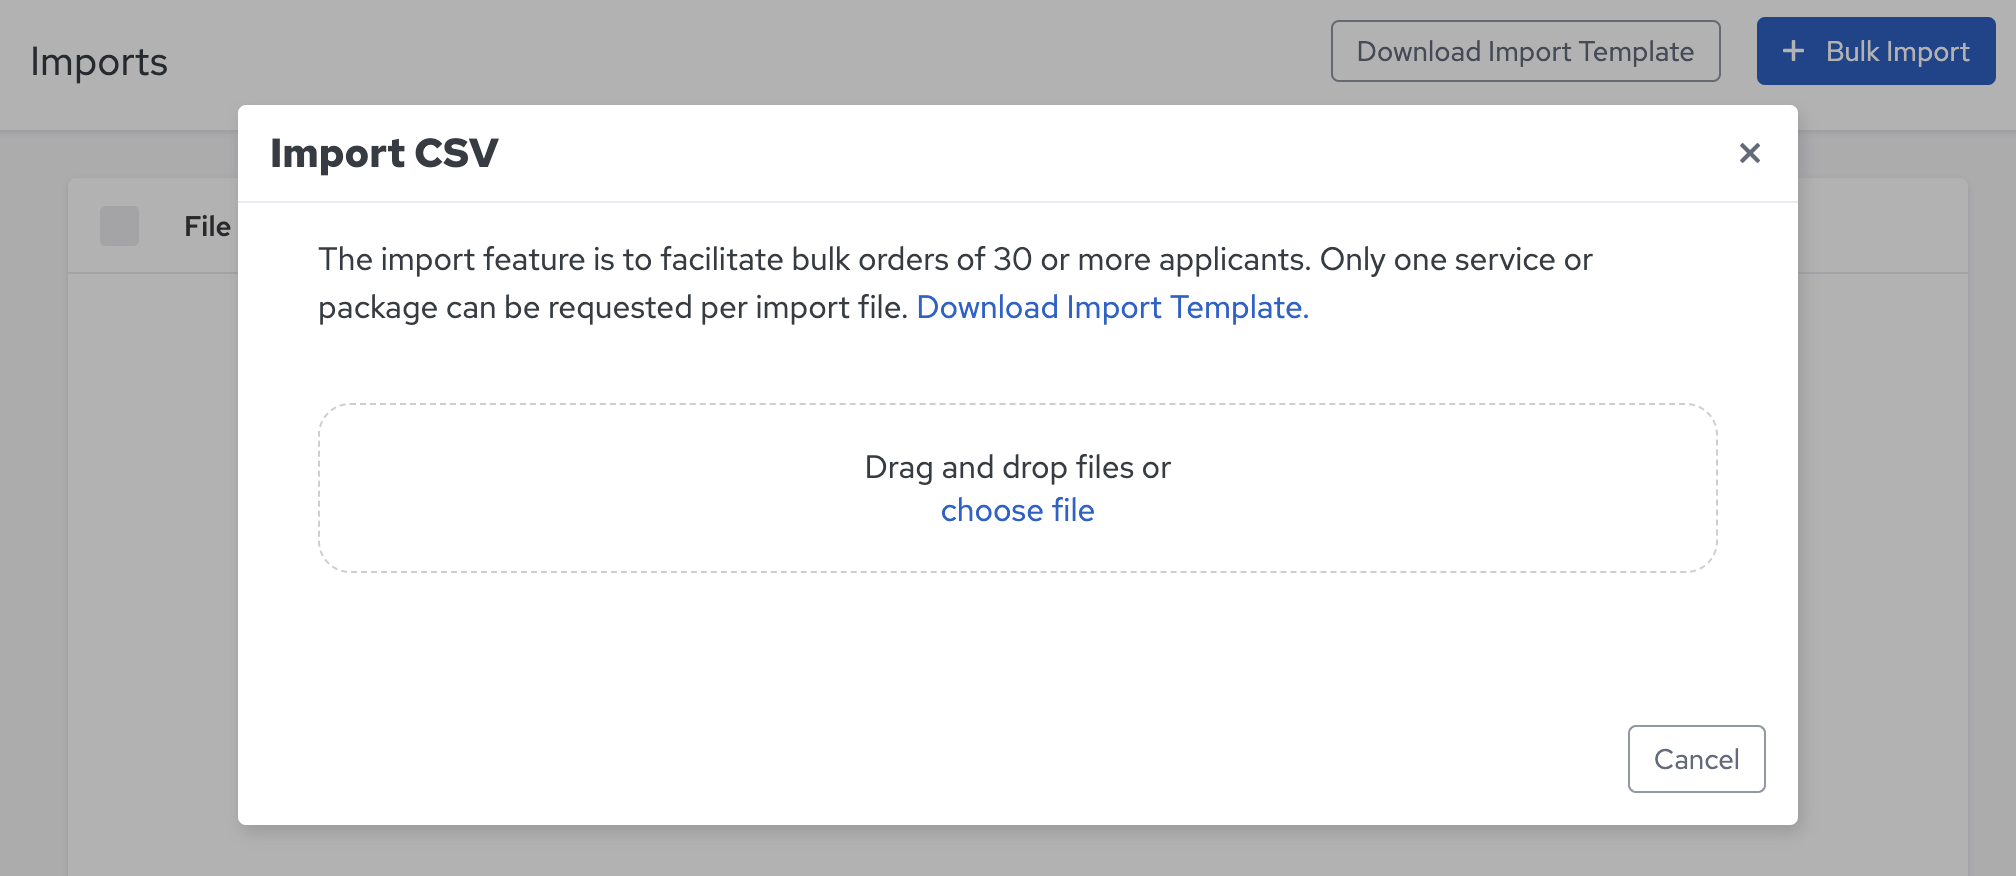
Task: Click the Bulk Import button
Action: [1876, 51]
